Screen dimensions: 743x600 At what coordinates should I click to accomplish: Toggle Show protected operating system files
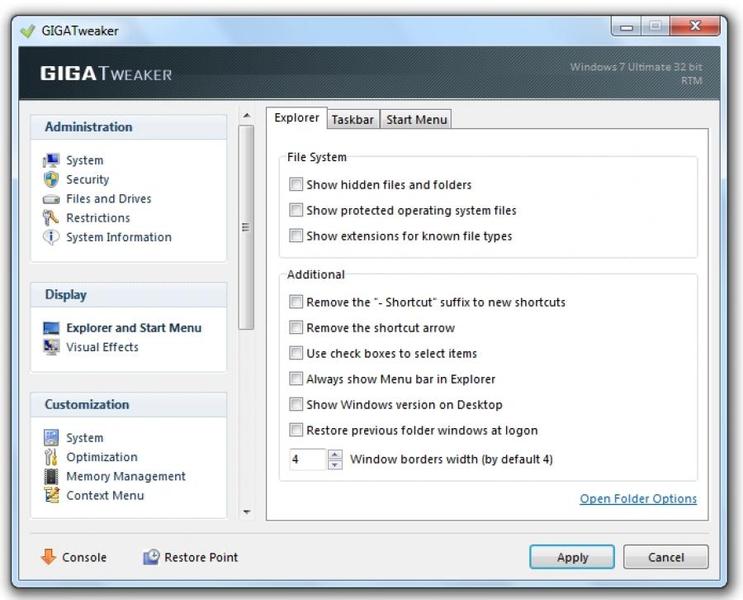pos(296,210)
